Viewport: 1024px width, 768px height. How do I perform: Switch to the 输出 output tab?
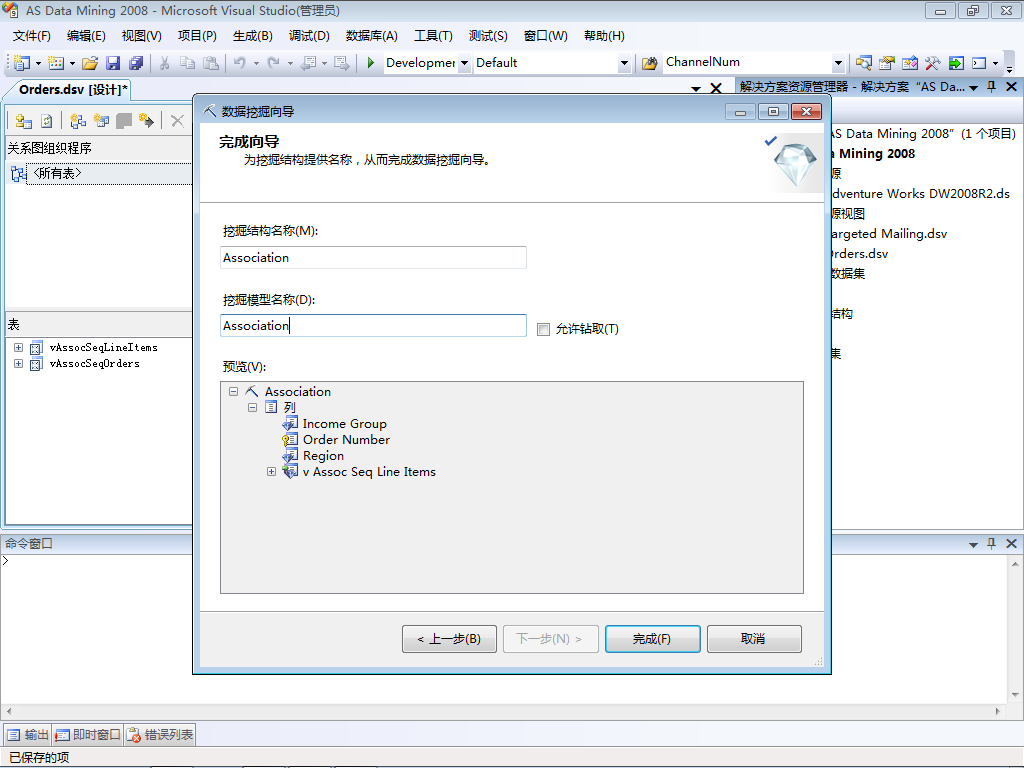click(27, 735)
